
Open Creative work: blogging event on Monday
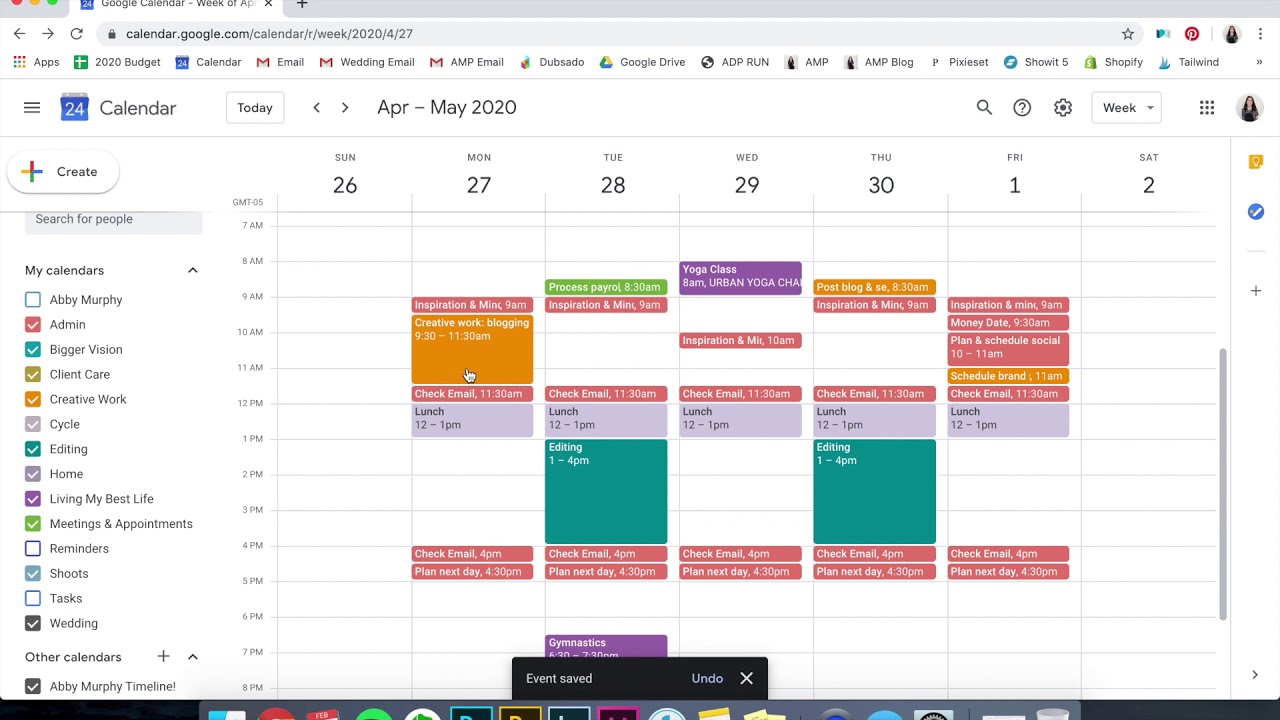[x=472, y=349]
